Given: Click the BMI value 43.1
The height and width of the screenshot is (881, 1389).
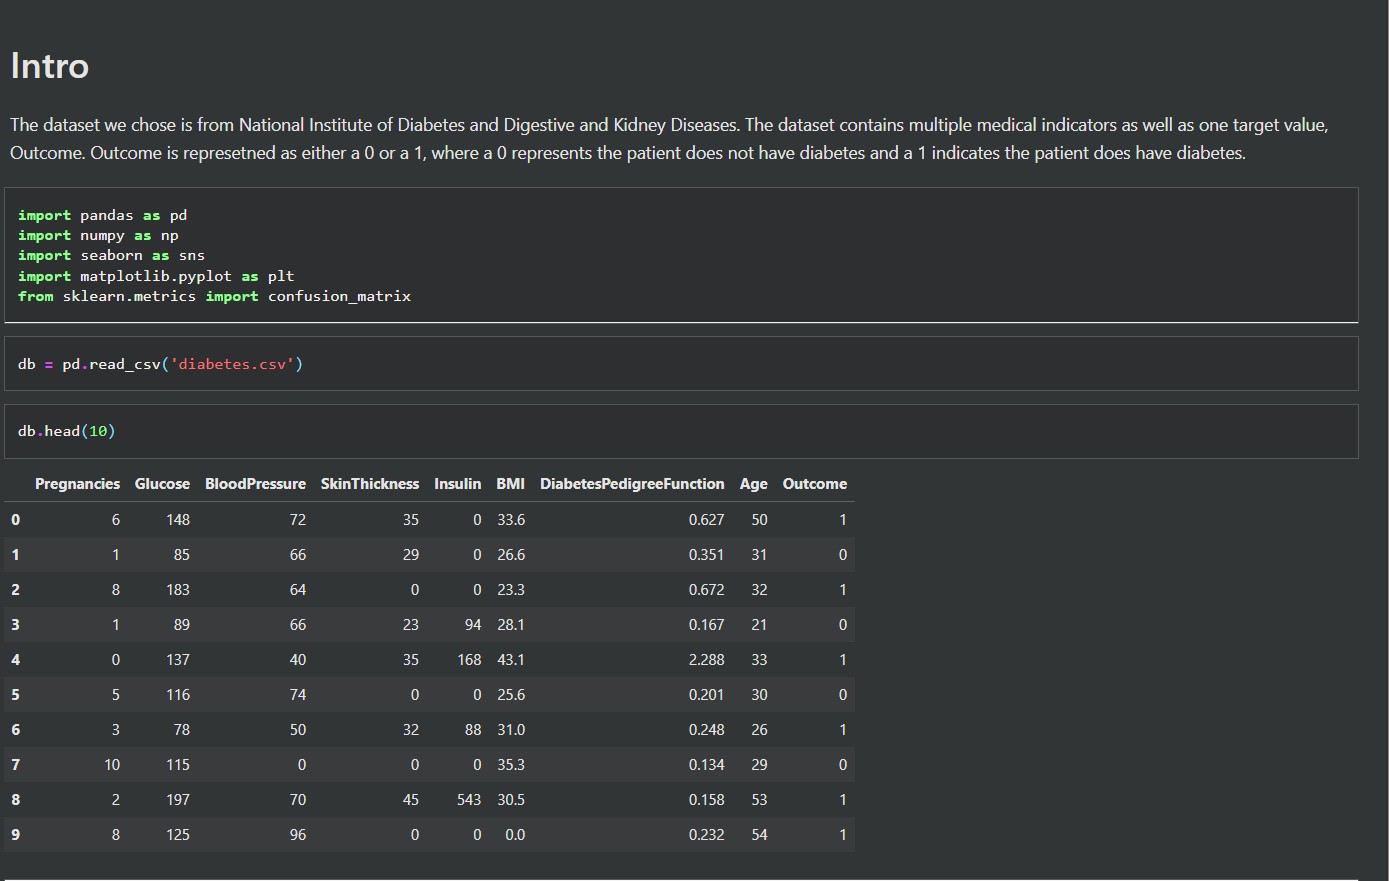Looking at the screenshot, I should (511, 660).
